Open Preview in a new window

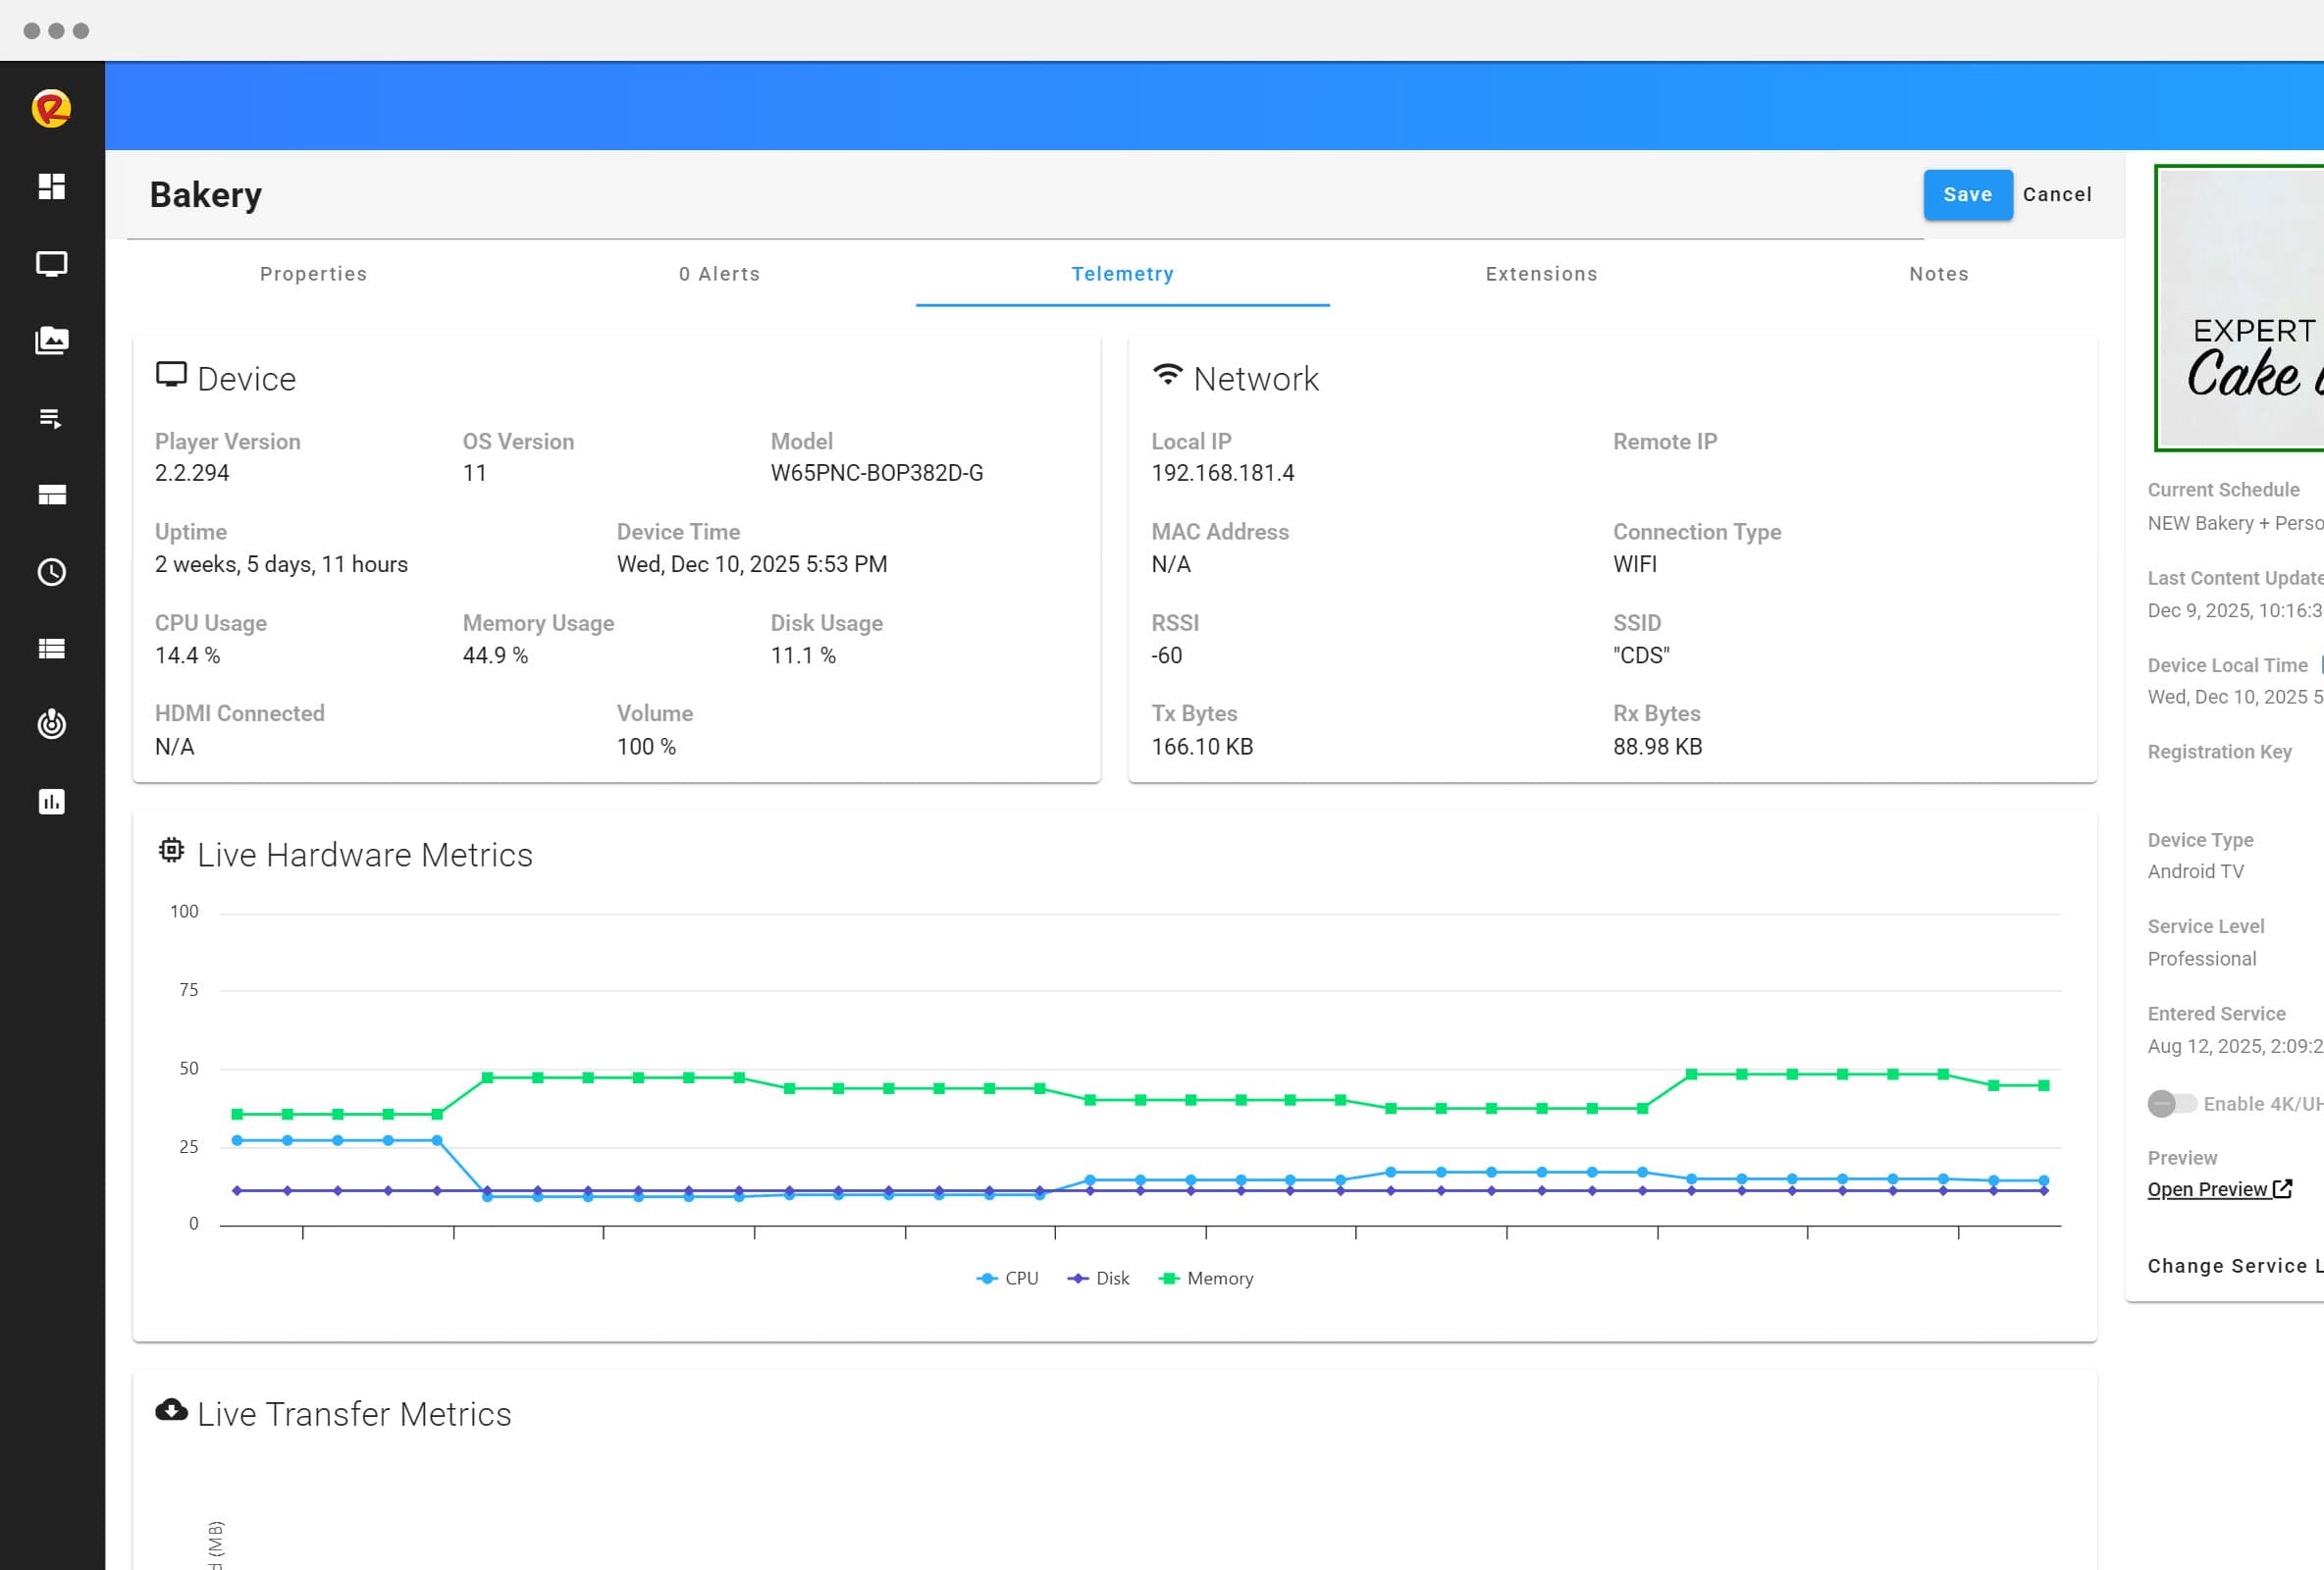(x=2210, y=1188)
